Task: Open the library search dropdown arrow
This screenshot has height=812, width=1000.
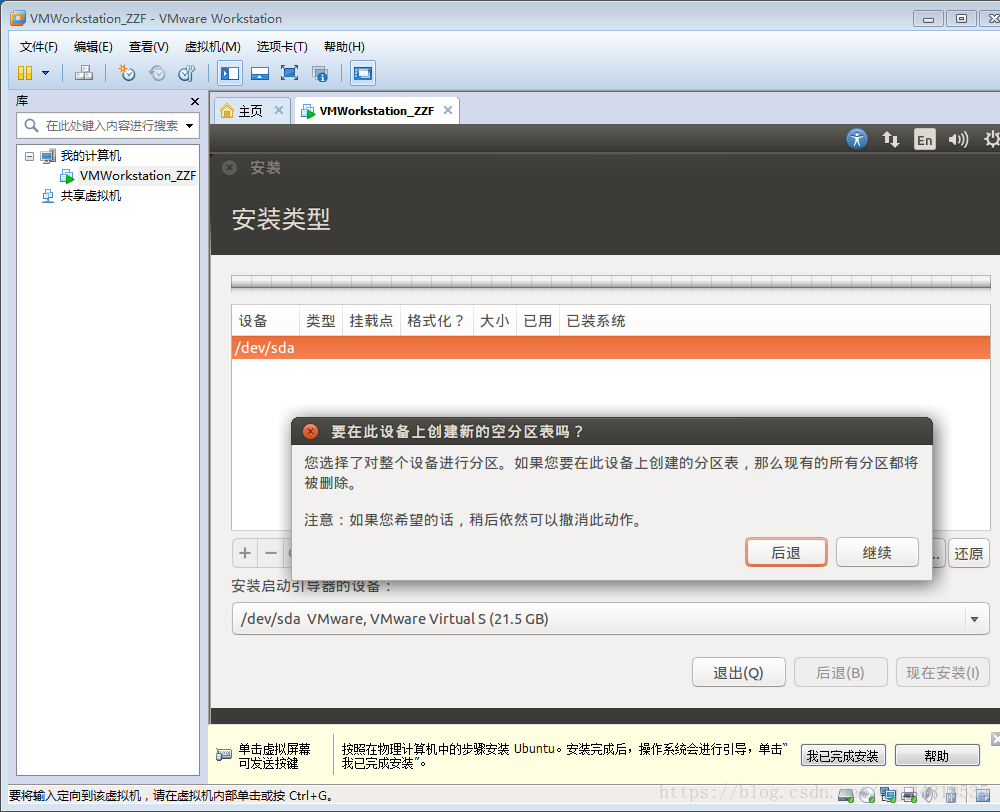Action: [189, 126]
